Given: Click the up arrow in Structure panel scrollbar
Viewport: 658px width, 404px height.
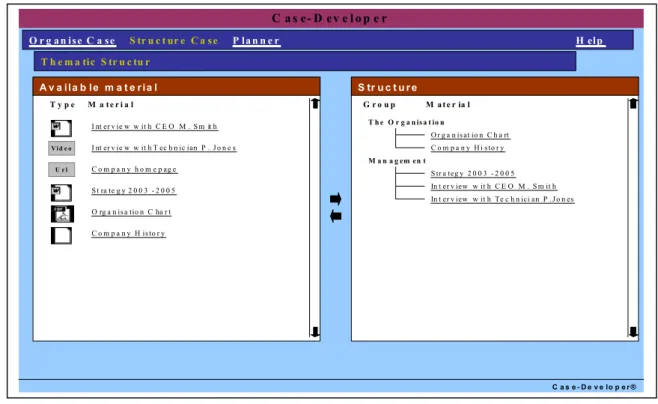Looking at the screenshot, I should (x=633, y=103).
